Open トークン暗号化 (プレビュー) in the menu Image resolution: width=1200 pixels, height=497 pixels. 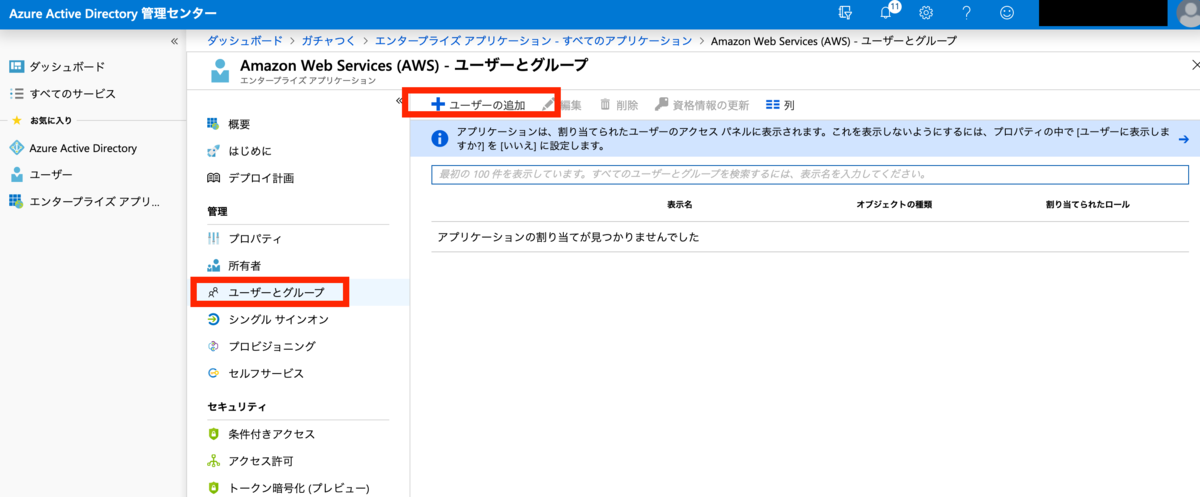click(298, 488)
